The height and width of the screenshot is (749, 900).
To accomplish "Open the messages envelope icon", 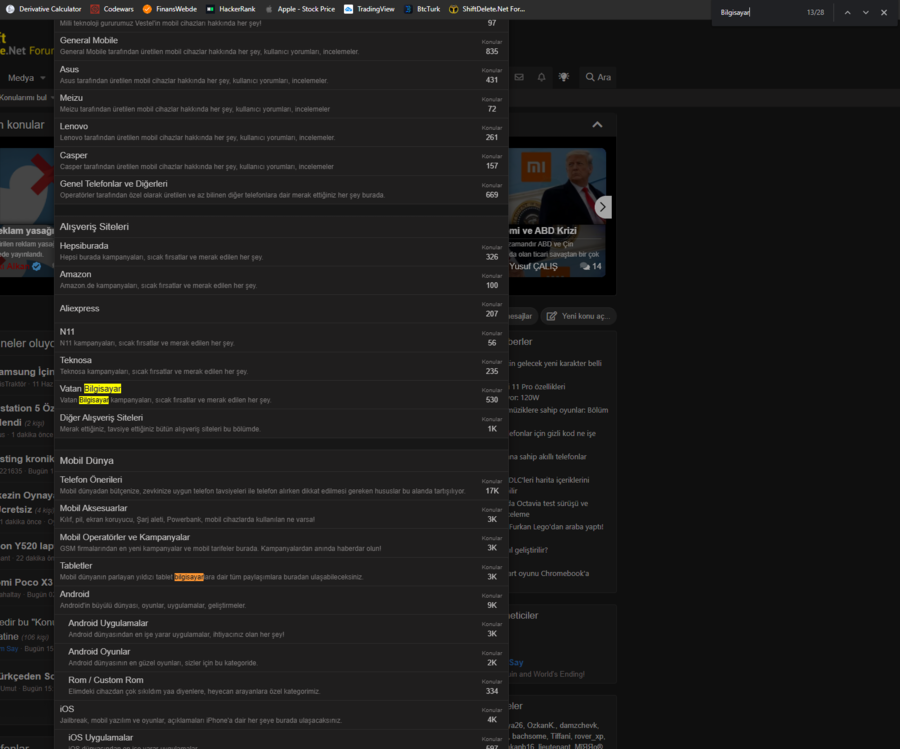I will 519,77.
